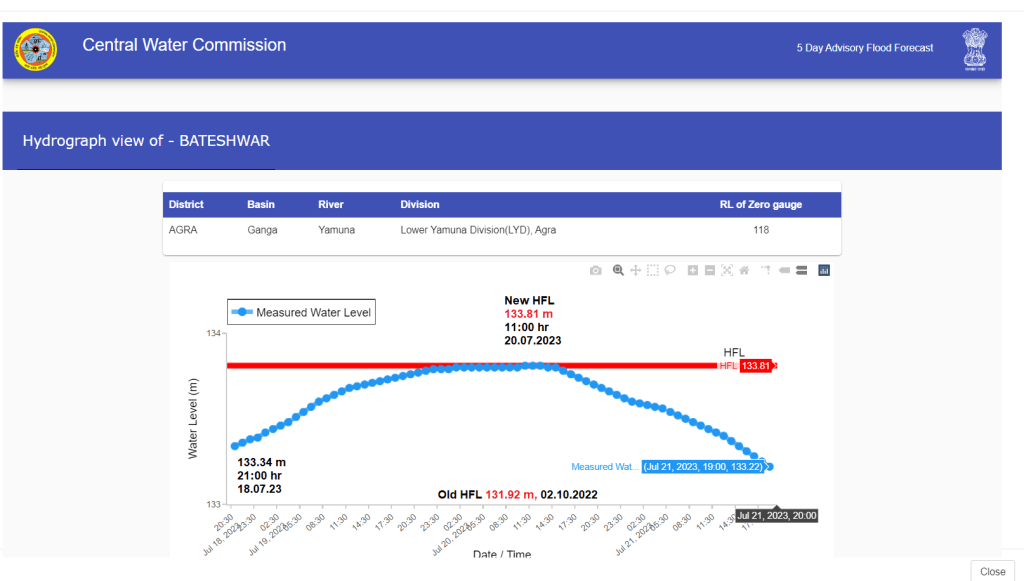Click the Central Water Commission logo

[36, 48]
